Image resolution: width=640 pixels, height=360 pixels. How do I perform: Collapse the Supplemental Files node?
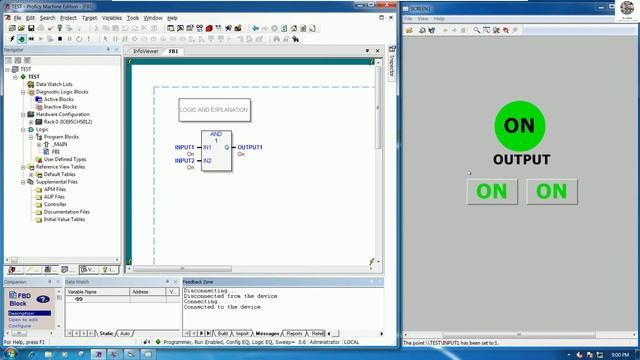coord(23,182)
